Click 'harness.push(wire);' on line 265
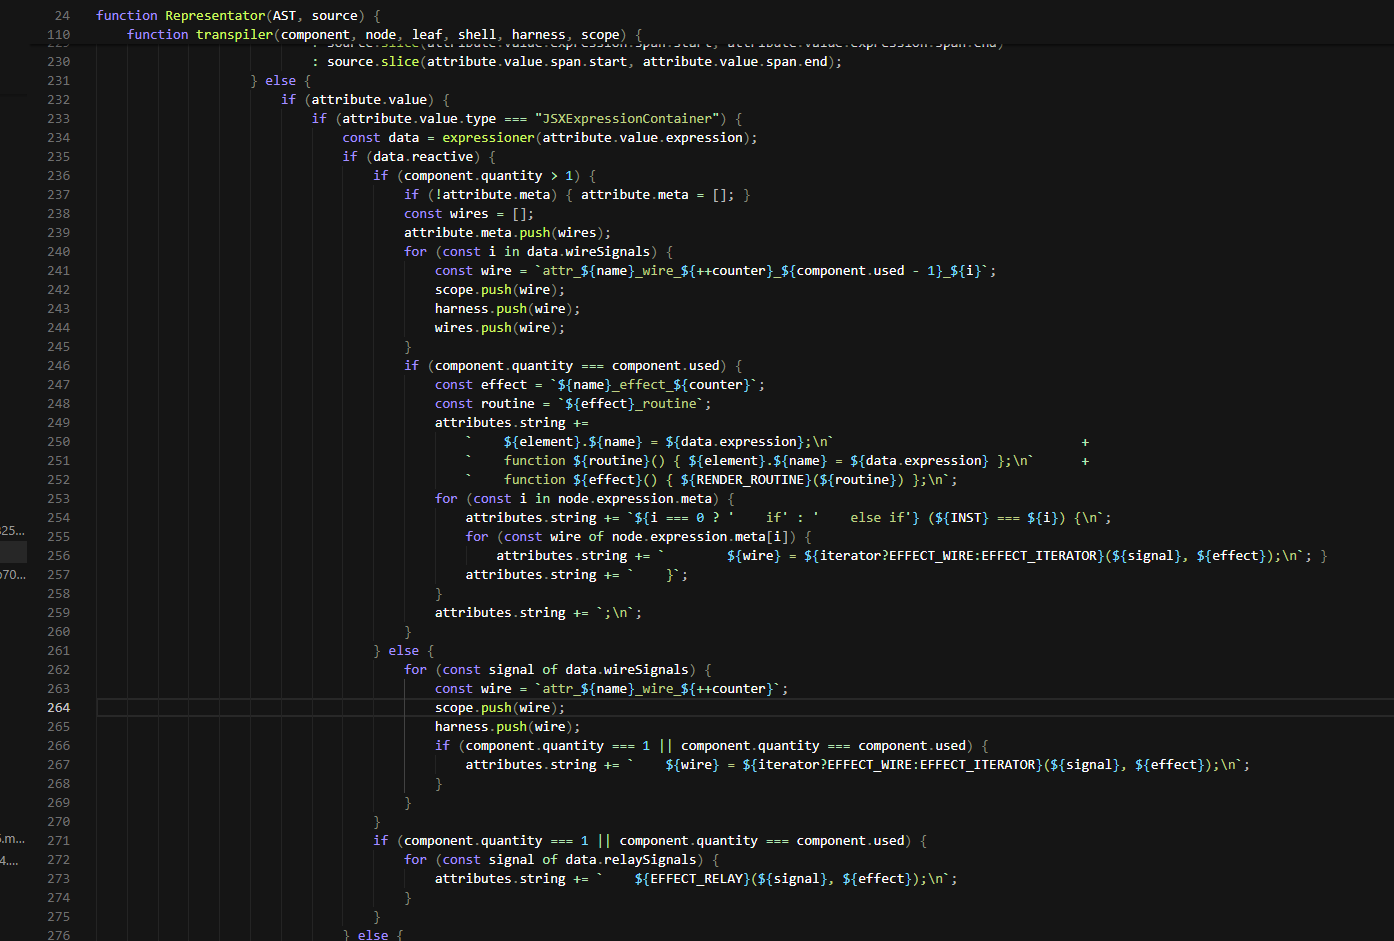The height and width of the screenshot is (941, 1394). [x=508, y=726]
